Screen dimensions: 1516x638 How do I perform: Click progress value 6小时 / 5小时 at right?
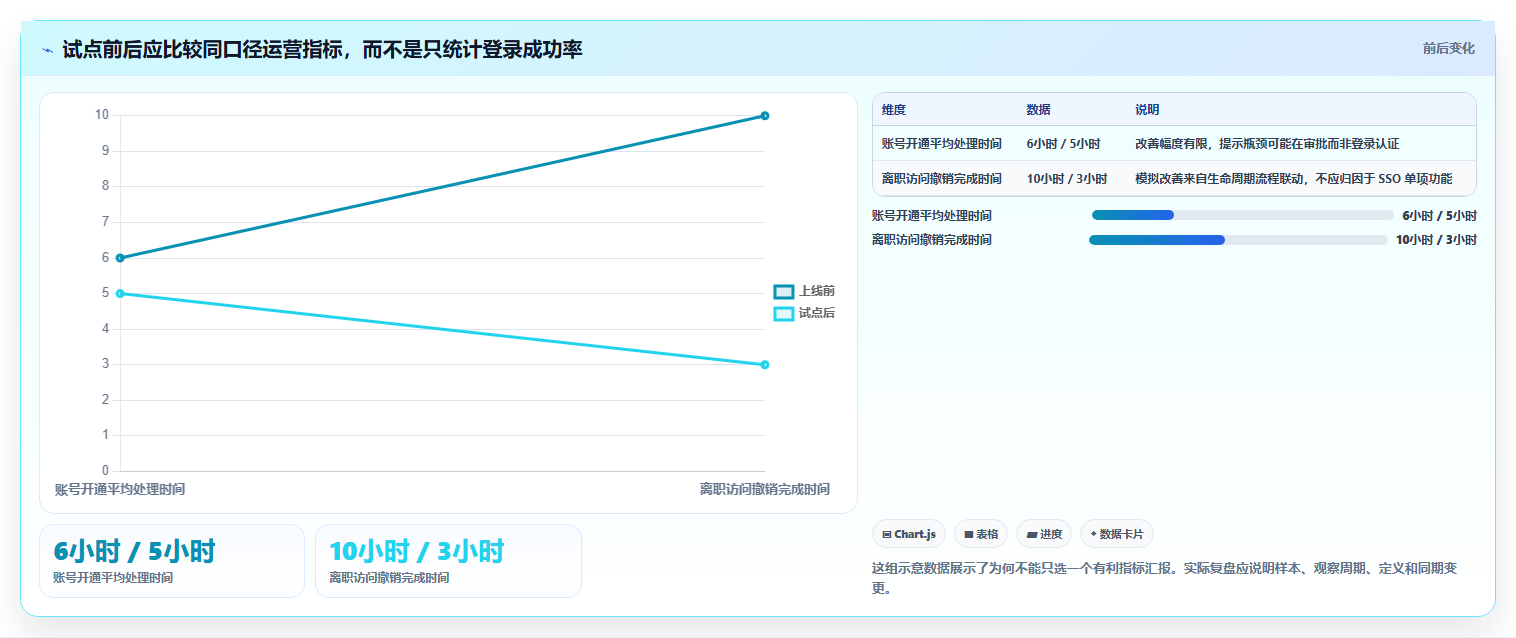tap(1439, 215)
